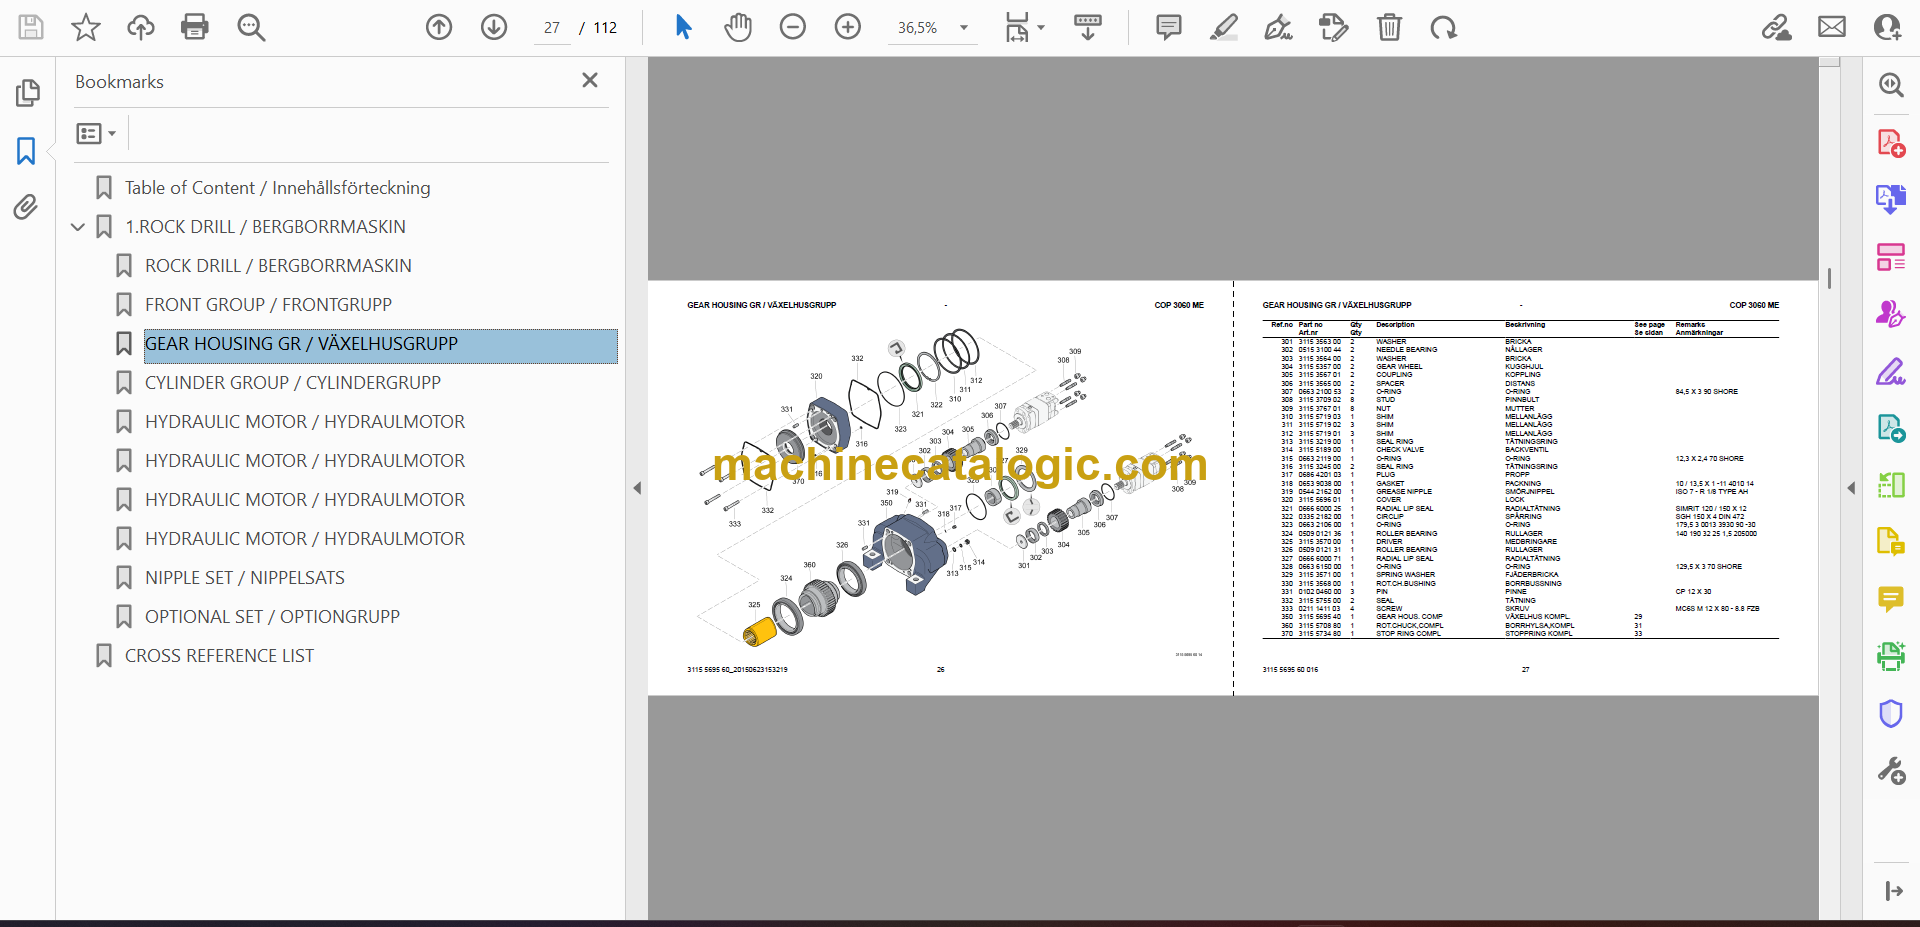The width and height of the screenshot is (1920, 927).
Task: Collapse the right tools pane arrow
Action: pyautogui.click(x=1851, y=488)
